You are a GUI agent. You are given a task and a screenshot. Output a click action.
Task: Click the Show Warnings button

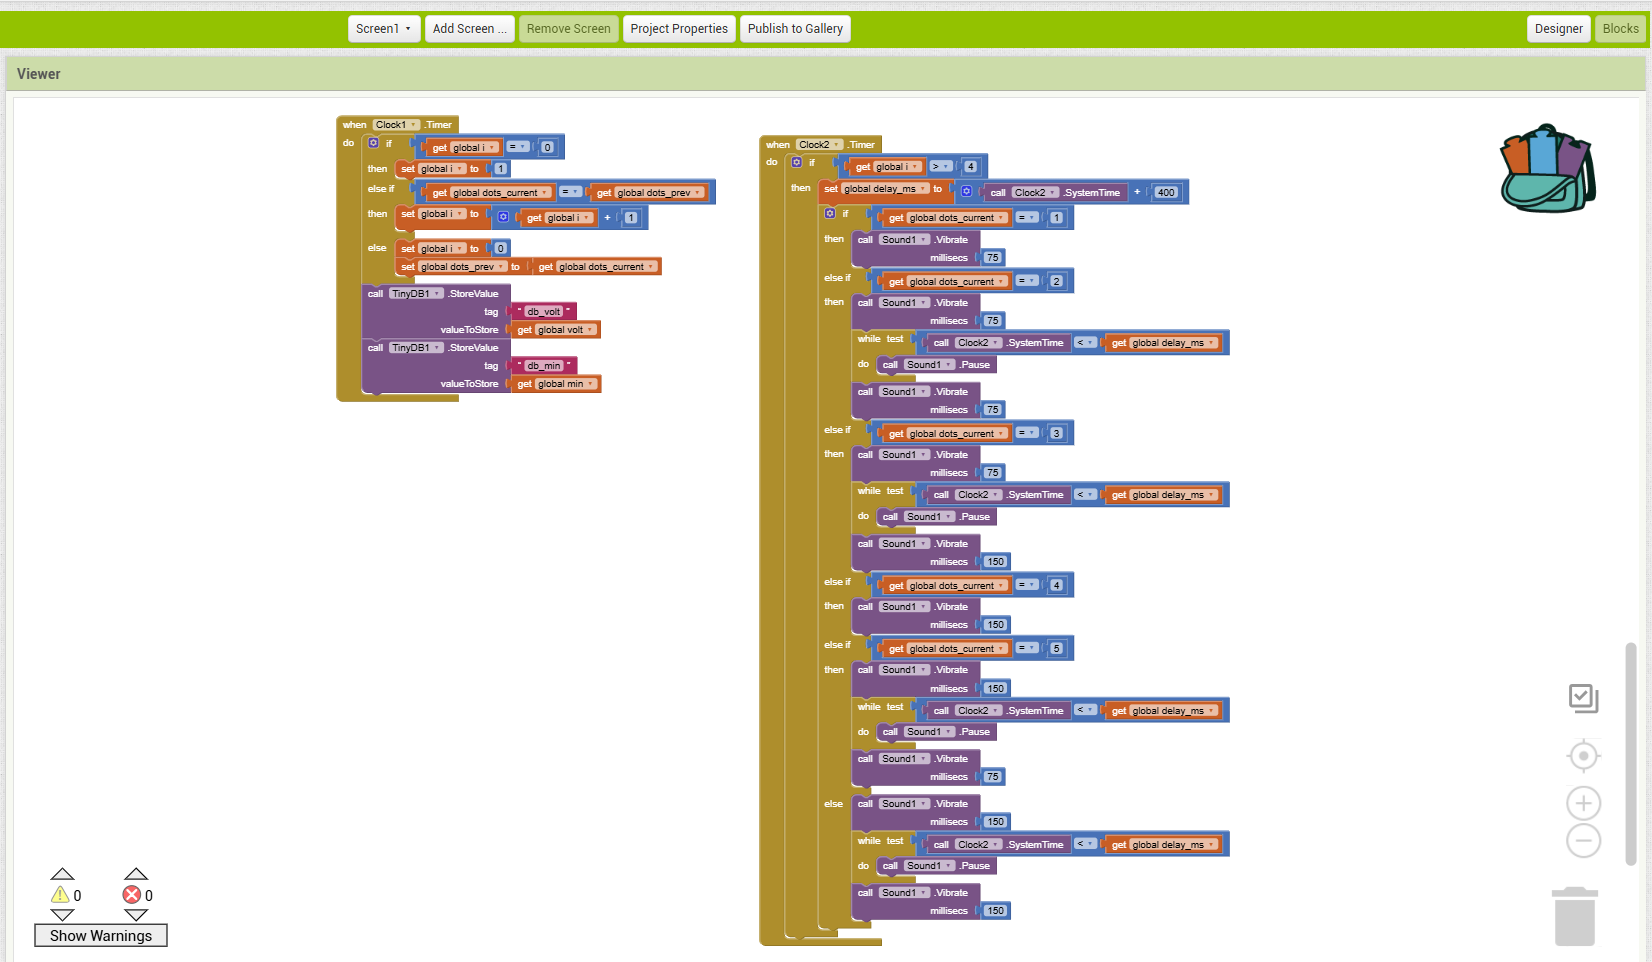tap(101, 935)
